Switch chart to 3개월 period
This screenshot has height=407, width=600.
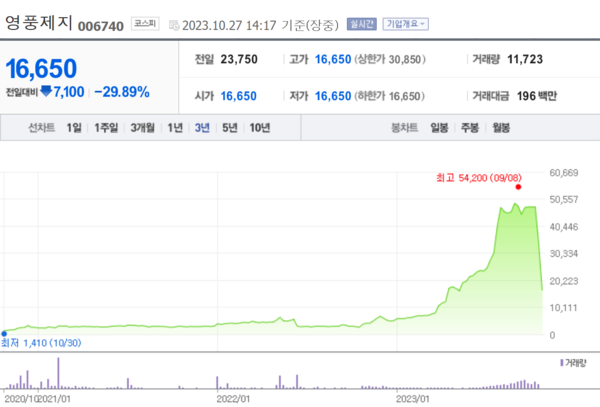pos(144,128)
